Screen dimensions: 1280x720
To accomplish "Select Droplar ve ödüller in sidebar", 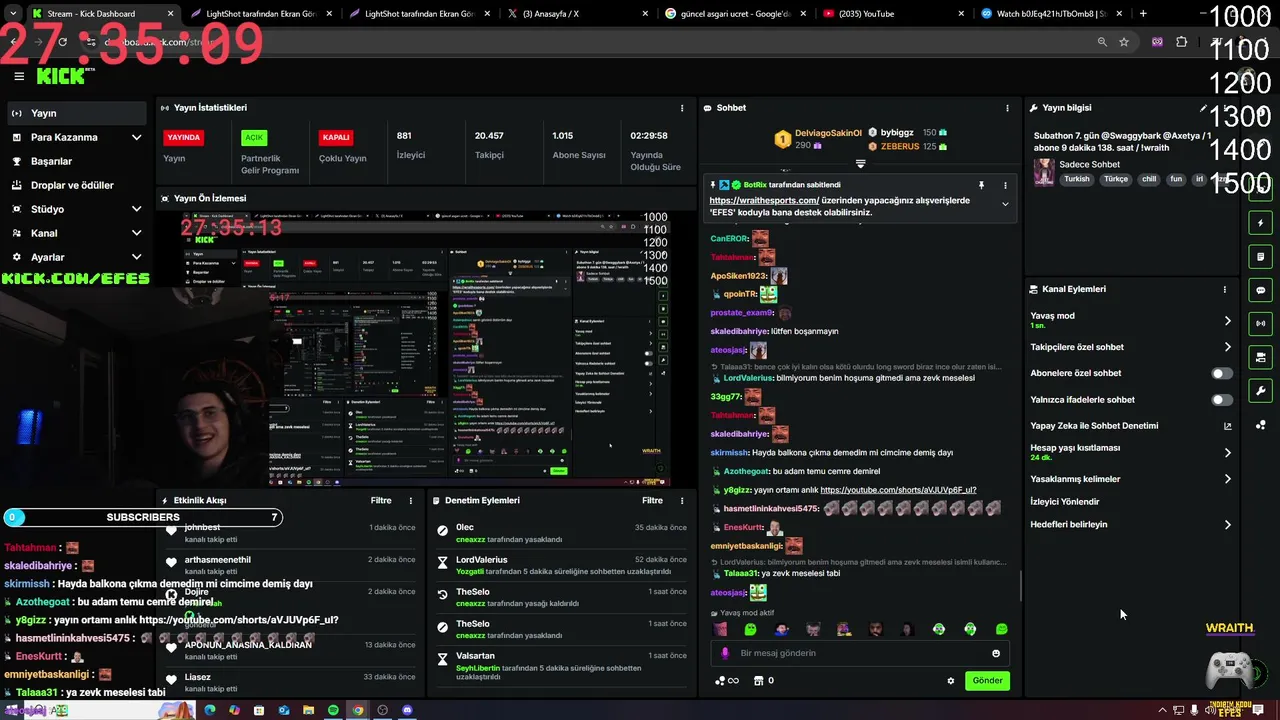I will (x=76, y=185).
